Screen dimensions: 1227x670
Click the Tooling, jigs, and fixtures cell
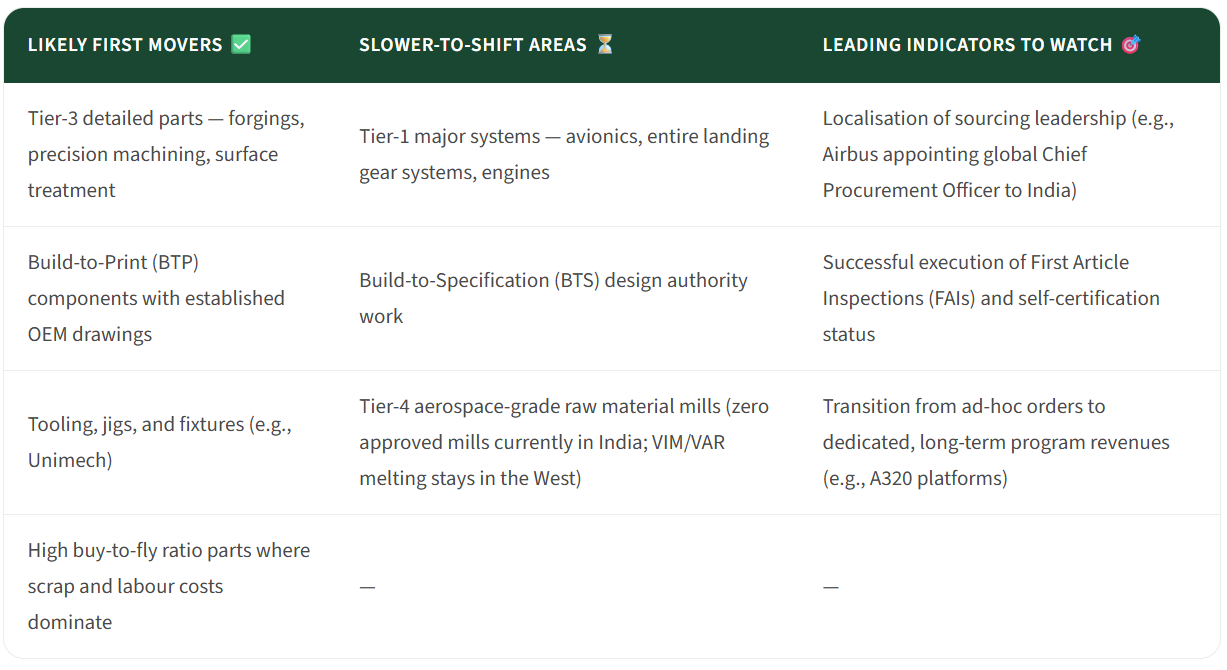point(159,442)
